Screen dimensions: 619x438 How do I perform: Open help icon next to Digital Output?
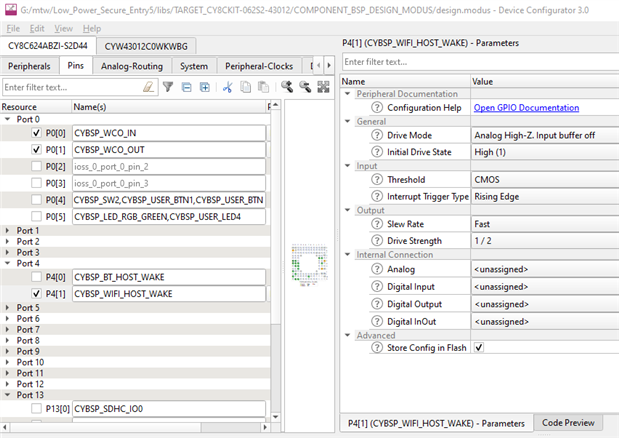[377, 304]
